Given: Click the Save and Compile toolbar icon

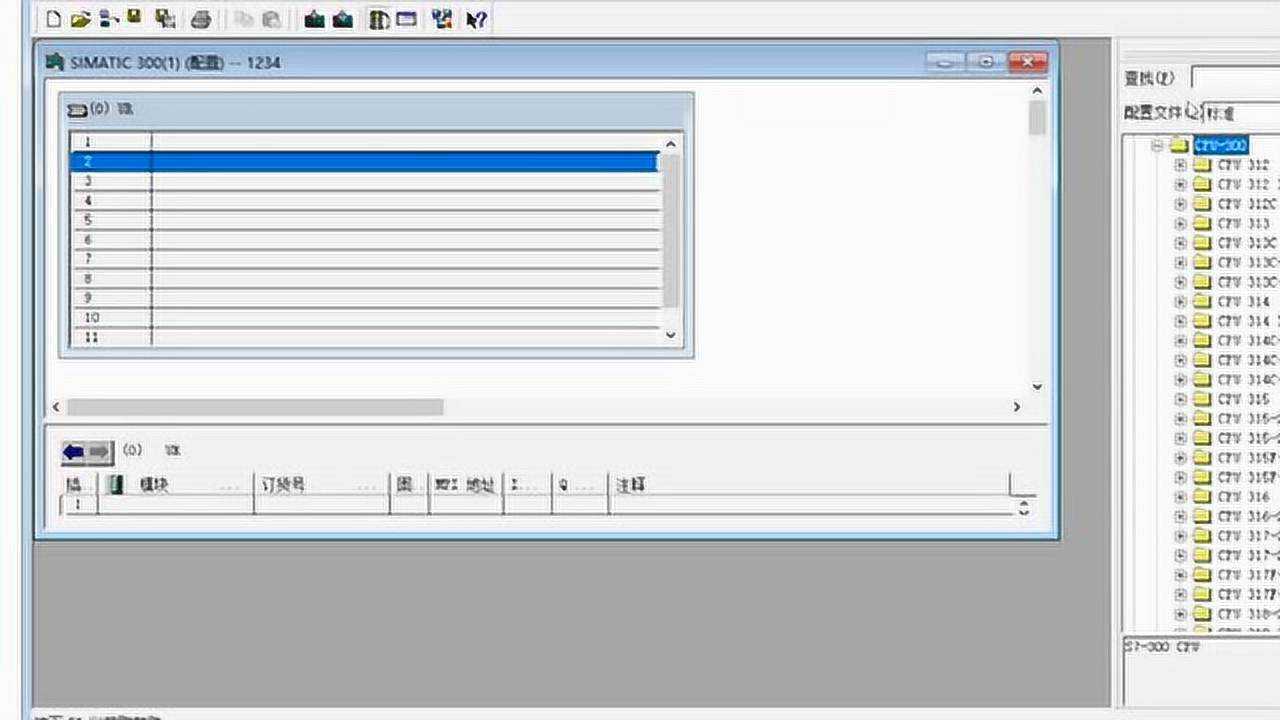Looking at the screenshot, I should click(164, 18).
